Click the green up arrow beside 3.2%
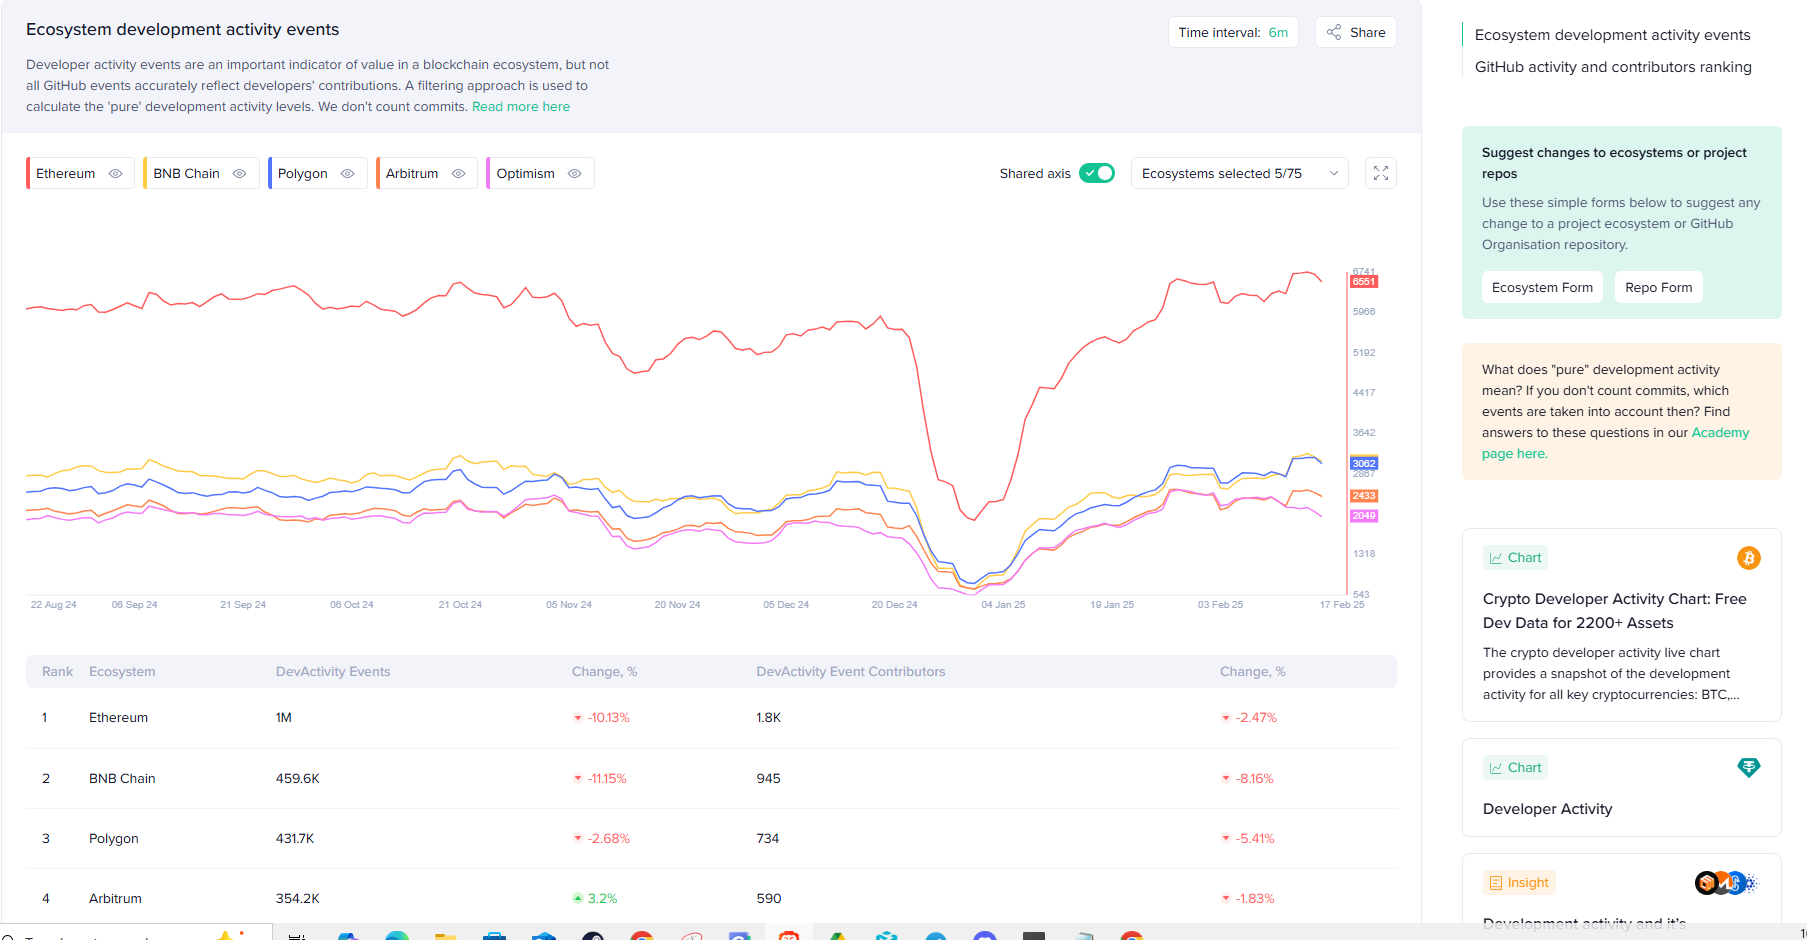This screenshot has width=1807, height=940. 578,899
